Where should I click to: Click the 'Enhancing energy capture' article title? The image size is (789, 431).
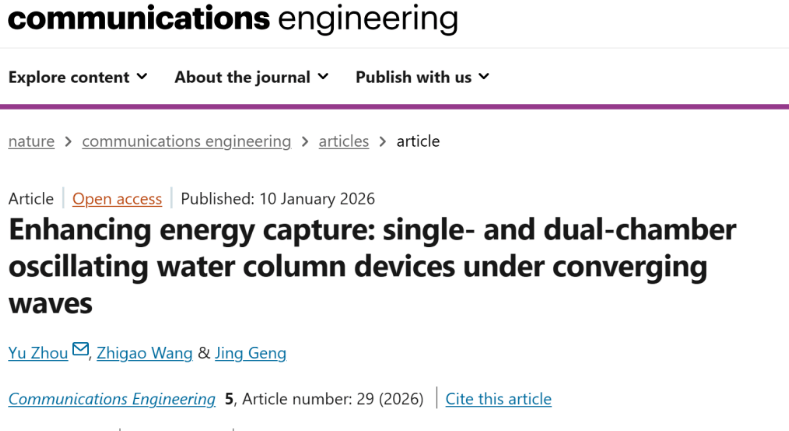pyautogui.click(x=372, y=266)
